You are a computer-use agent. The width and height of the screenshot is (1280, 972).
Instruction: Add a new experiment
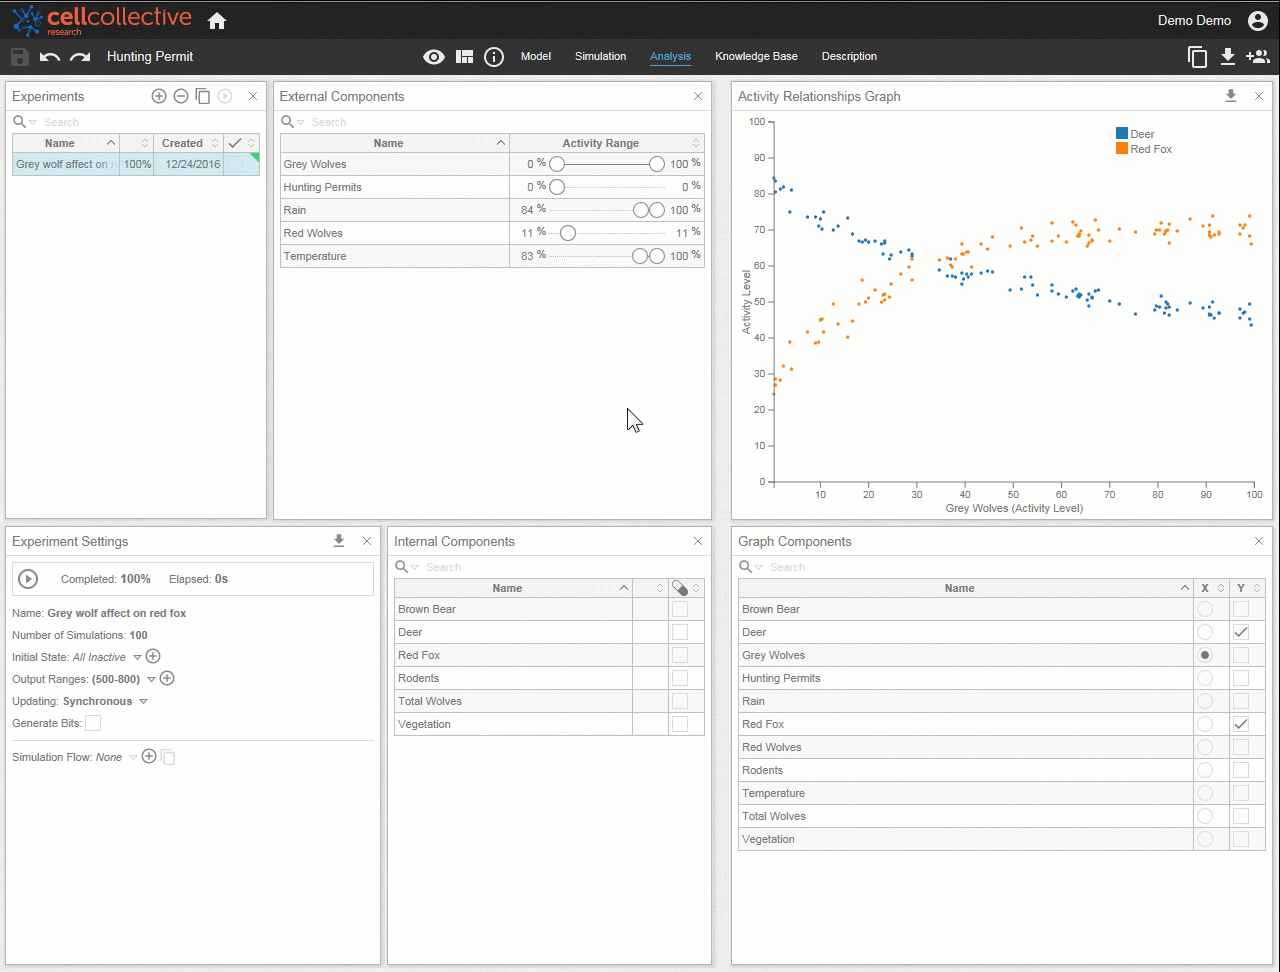159,96
